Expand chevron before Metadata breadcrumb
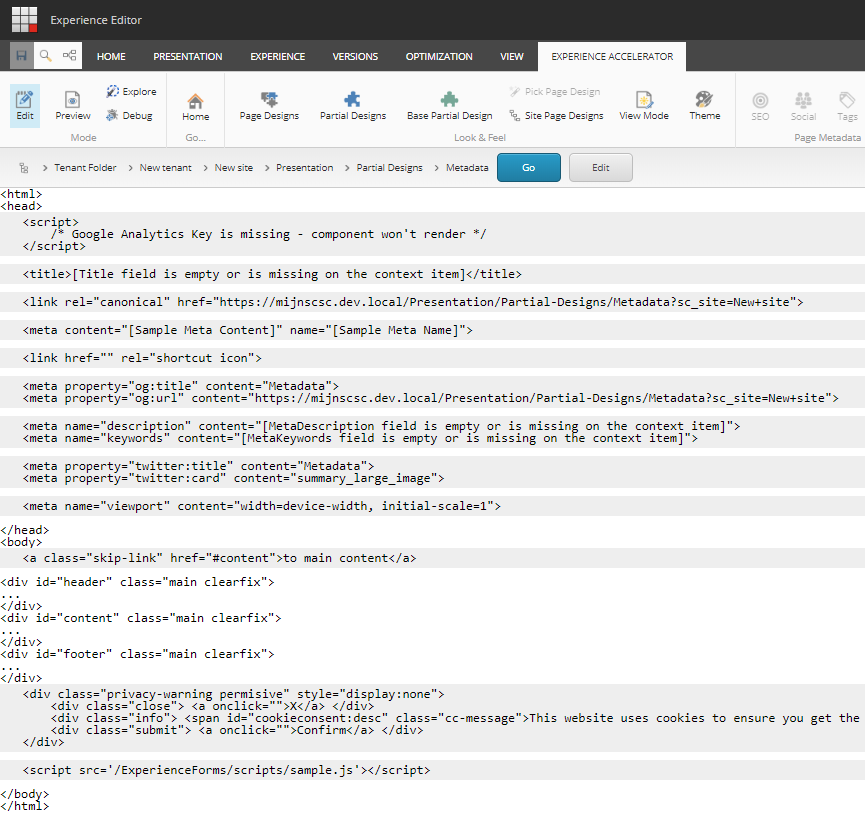 pyautogui.click(x=436, y=168)
